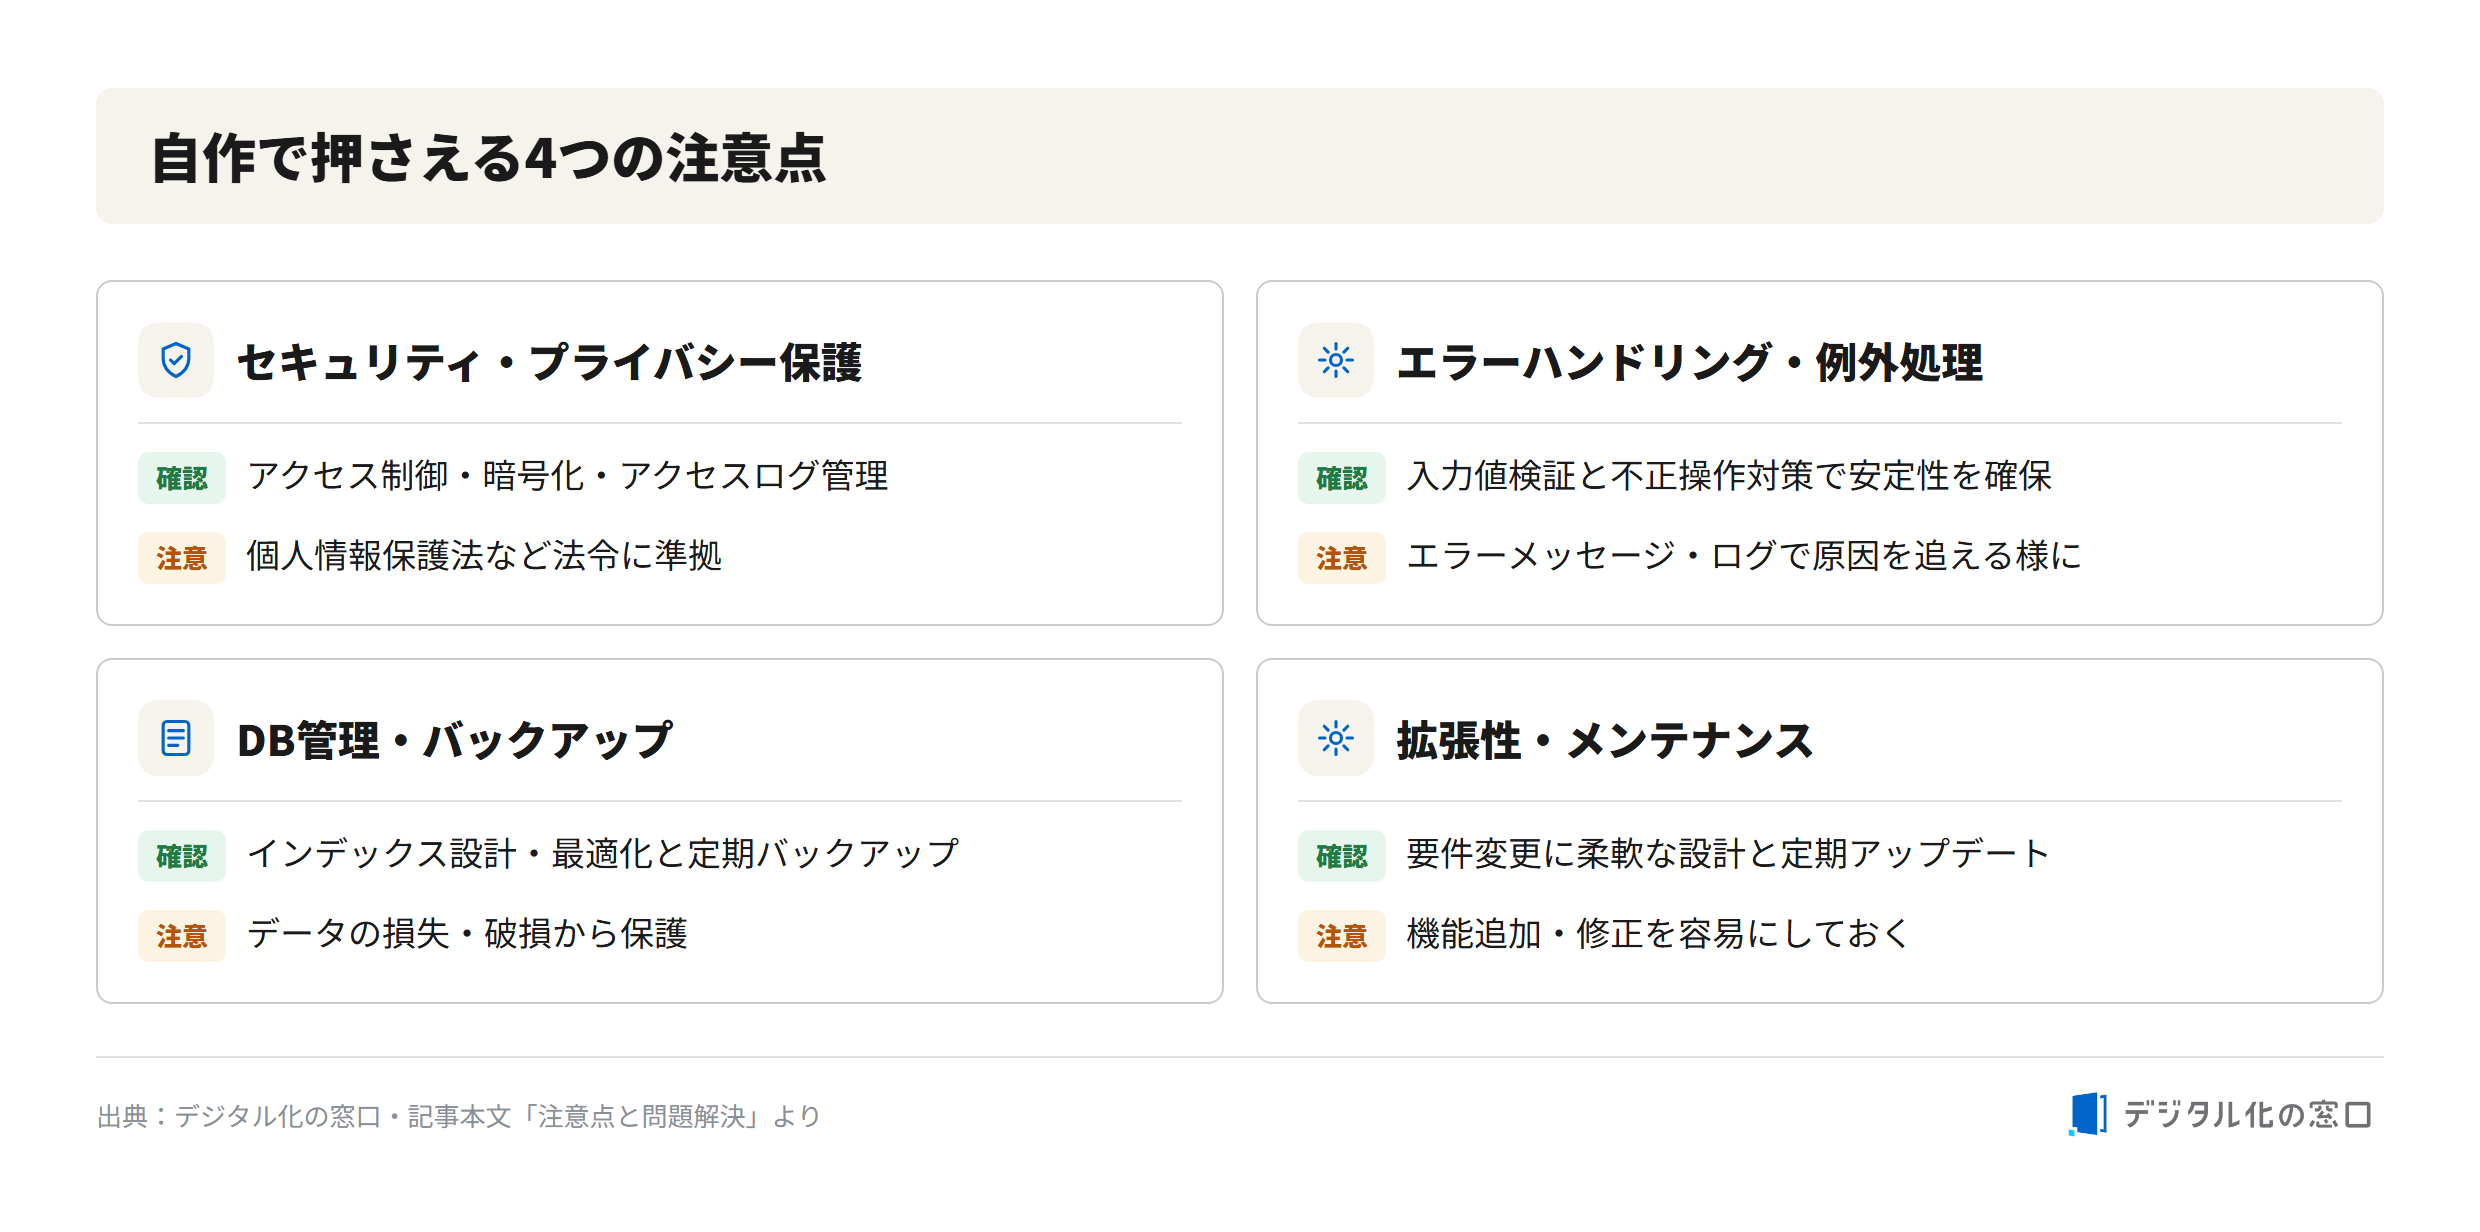Click the document icon beside DB管理
Viewport: 2480px width, 1232px height.
[176, 738]
